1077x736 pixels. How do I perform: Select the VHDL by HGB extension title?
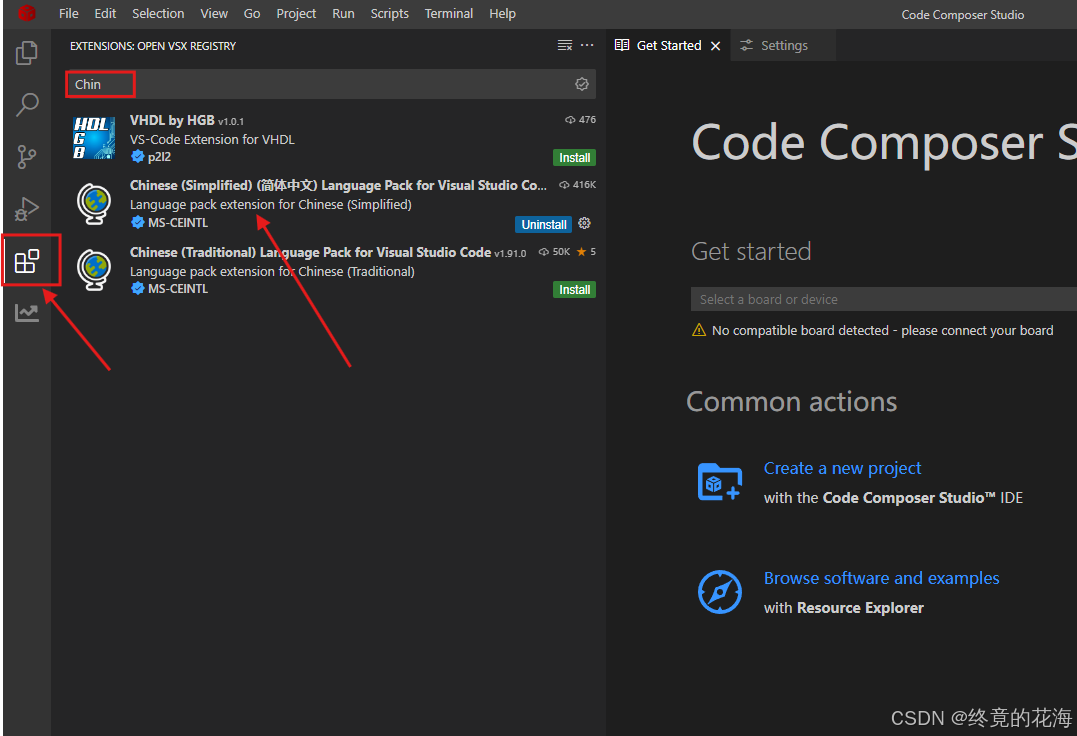click(172, 120)
